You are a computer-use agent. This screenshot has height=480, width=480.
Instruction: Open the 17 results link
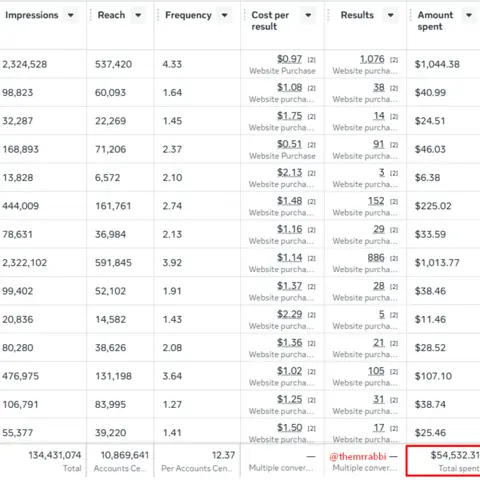pyautogui.click(x=379, y=427)
